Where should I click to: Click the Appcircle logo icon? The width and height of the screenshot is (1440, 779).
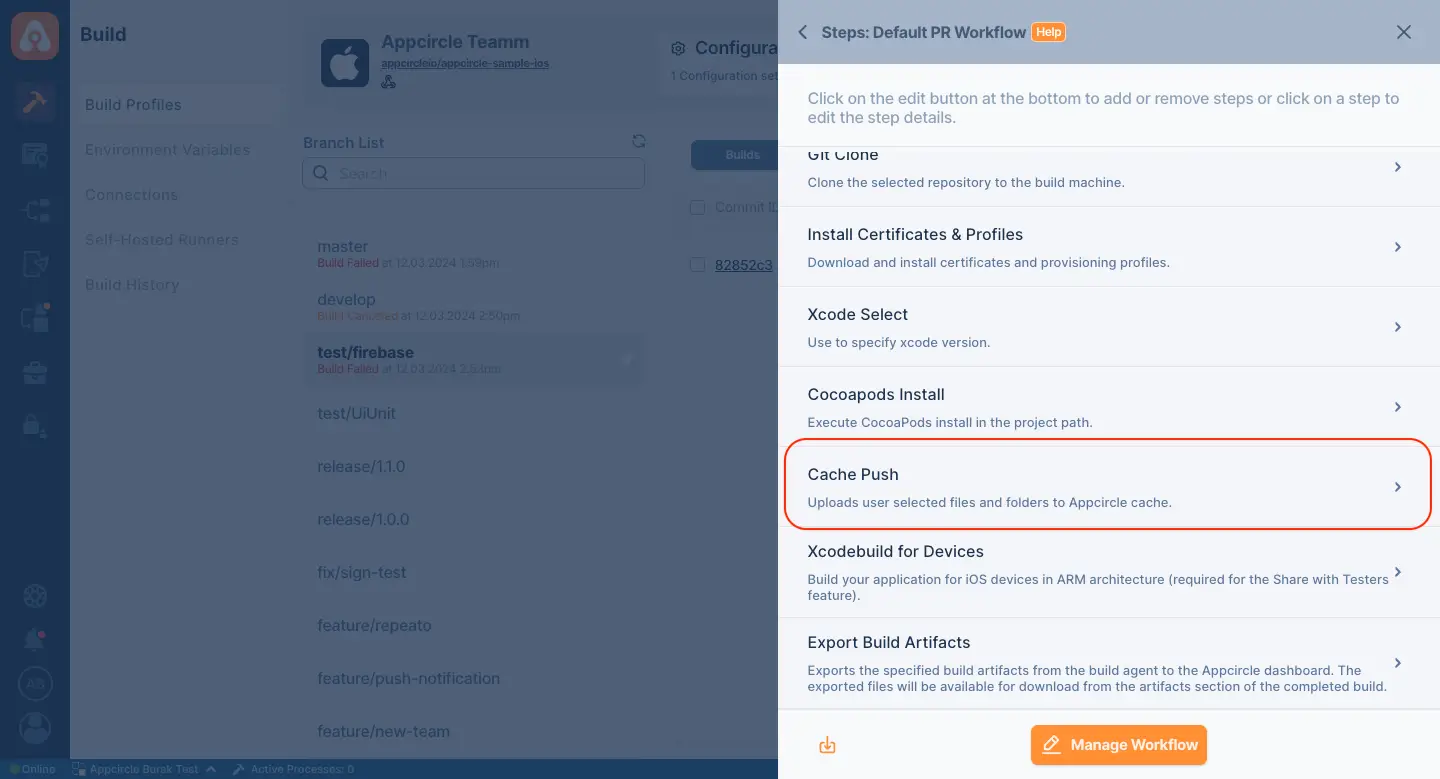(35, 35)
